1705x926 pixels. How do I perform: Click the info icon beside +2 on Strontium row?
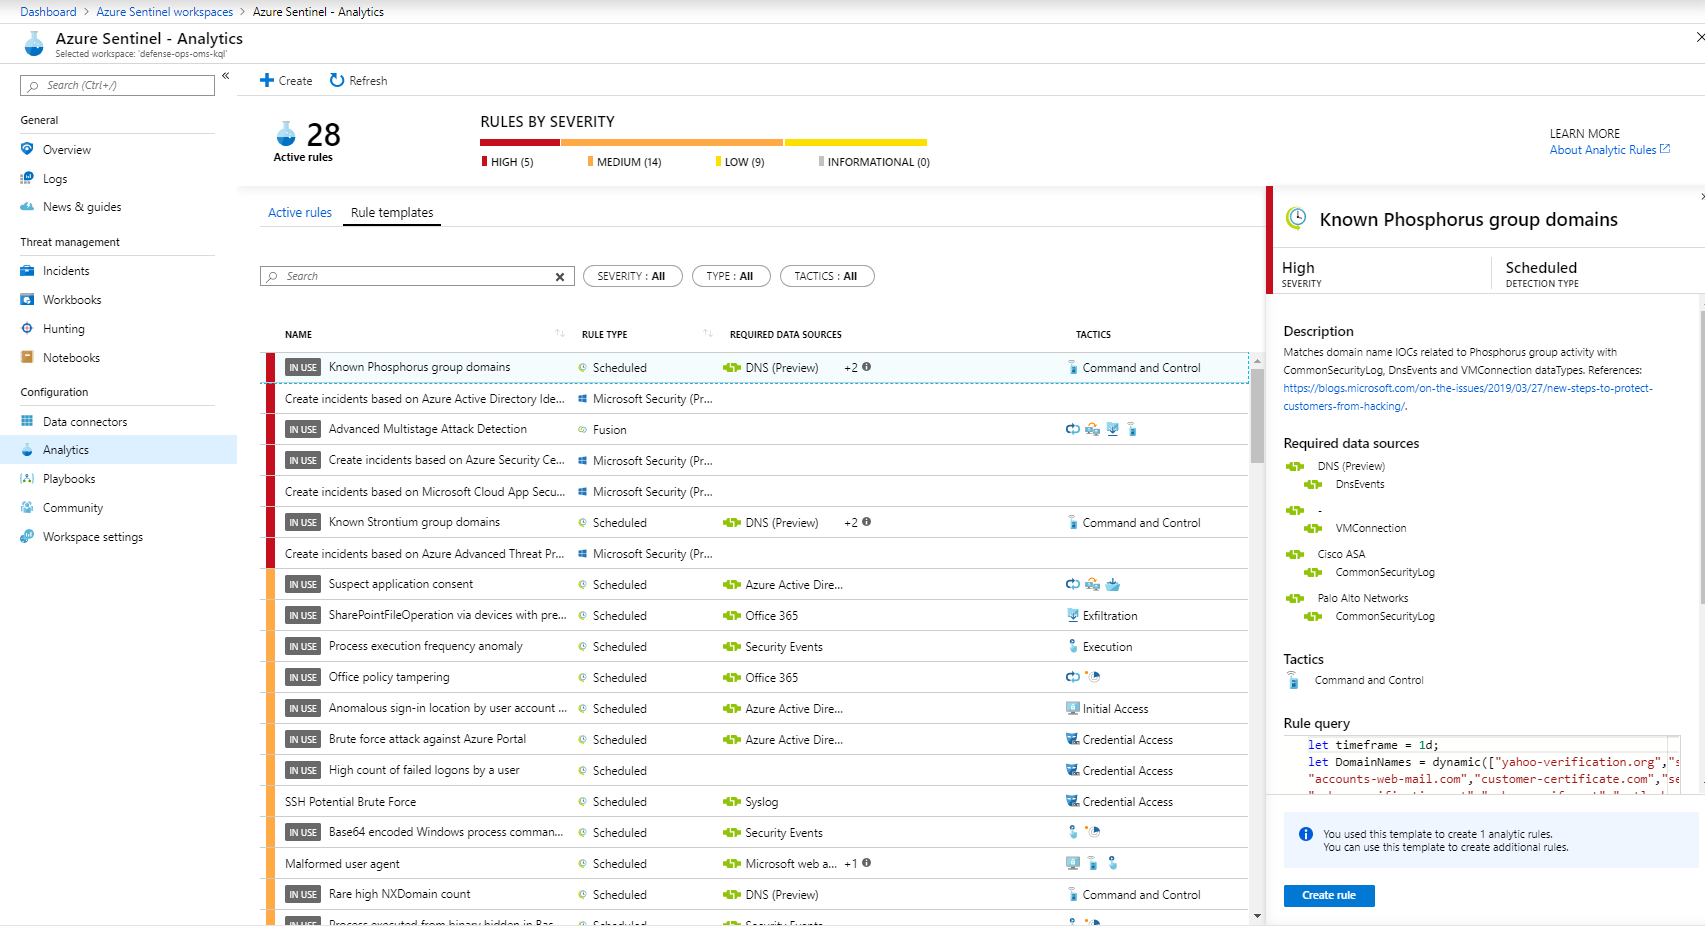[866, 522]
